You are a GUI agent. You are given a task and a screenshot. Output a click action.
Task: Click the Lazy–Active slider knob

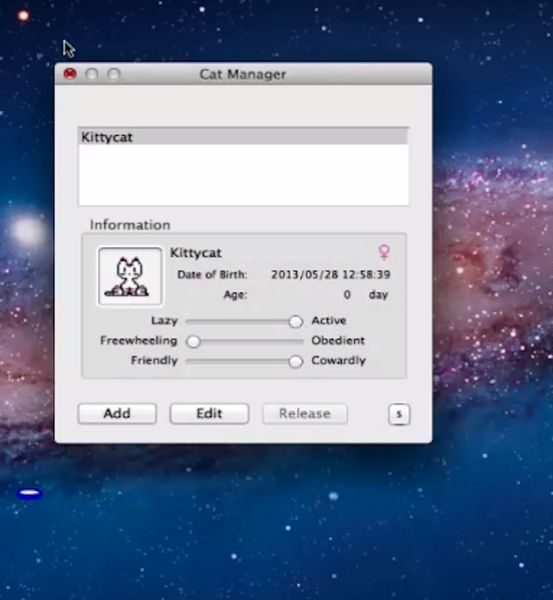click(295, 321)
